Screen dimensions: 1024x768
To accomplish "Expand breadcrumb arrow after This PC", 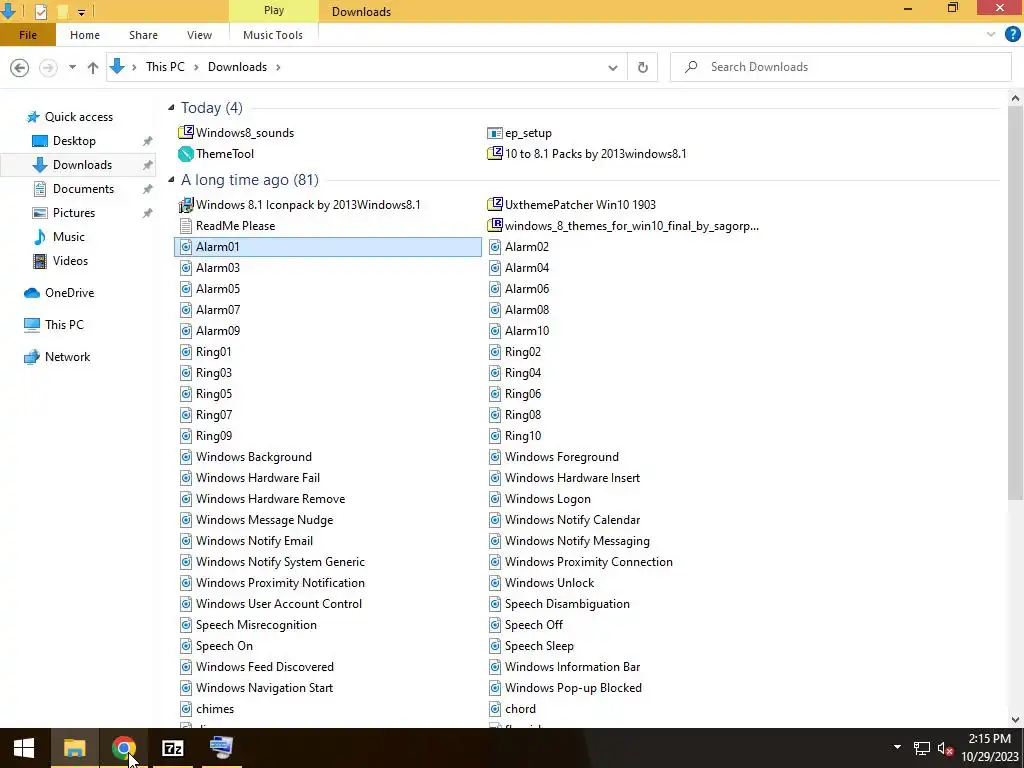I will click(196, 67).
